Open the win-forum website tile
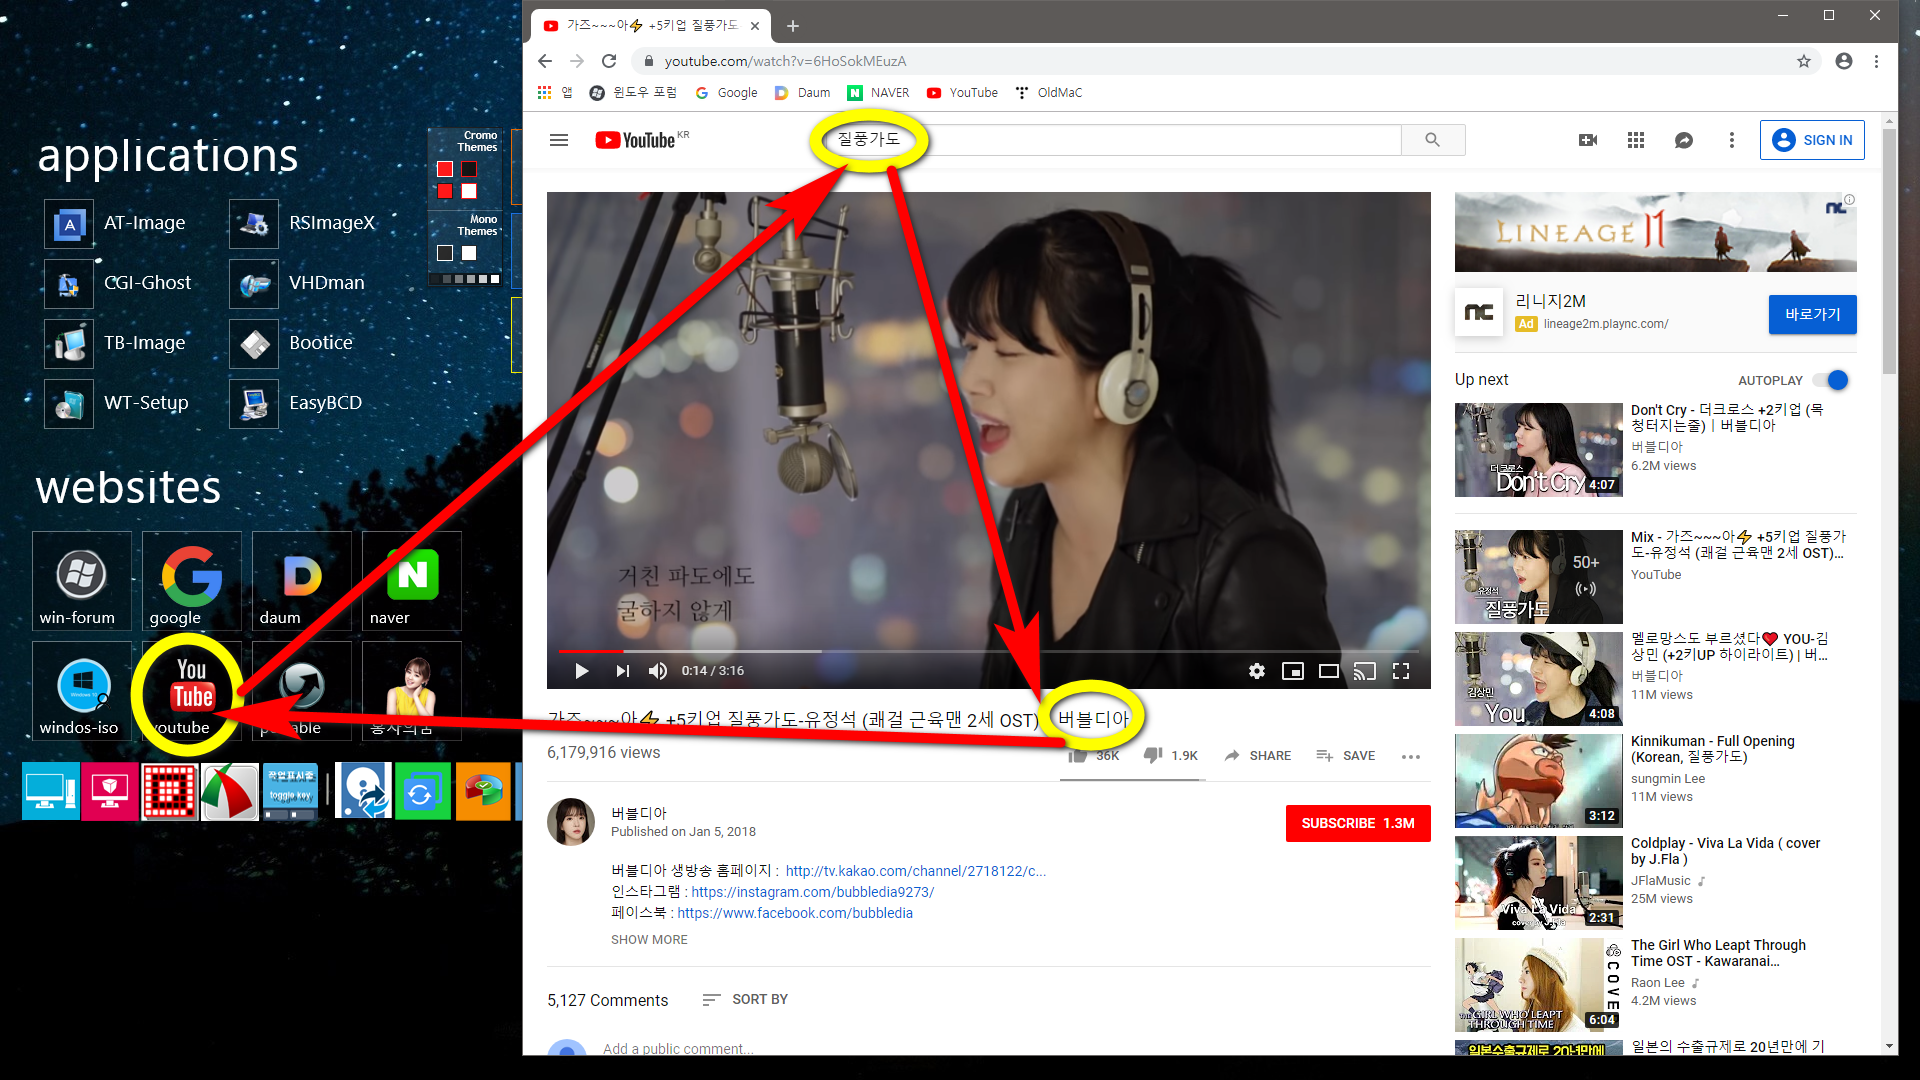The height and width of the screenshot is (1080, 1920). pyautogui.click(x=81, y=581)
